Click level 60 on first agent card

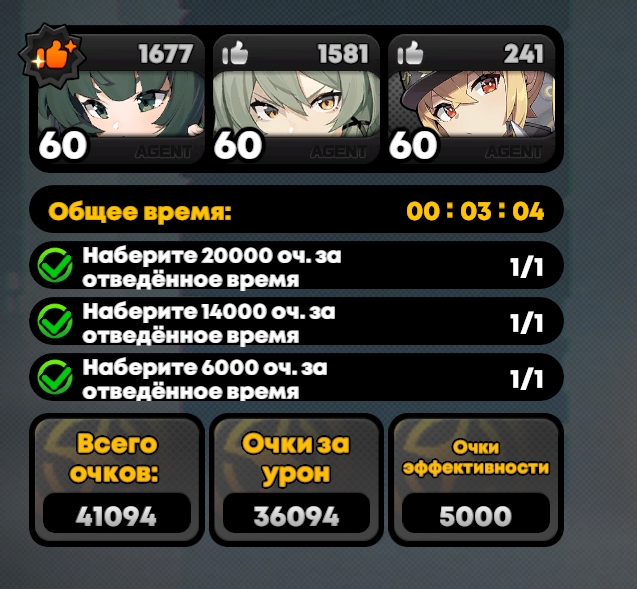coord(63,145)
